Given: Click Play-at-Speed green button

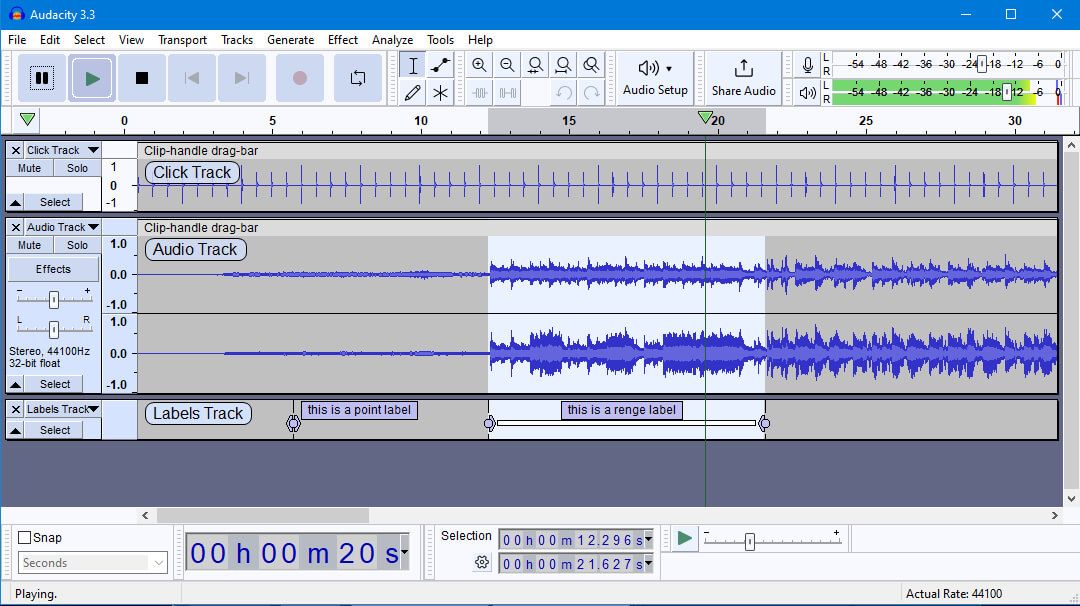Looking at the screenshot, I should click(685, 539).
